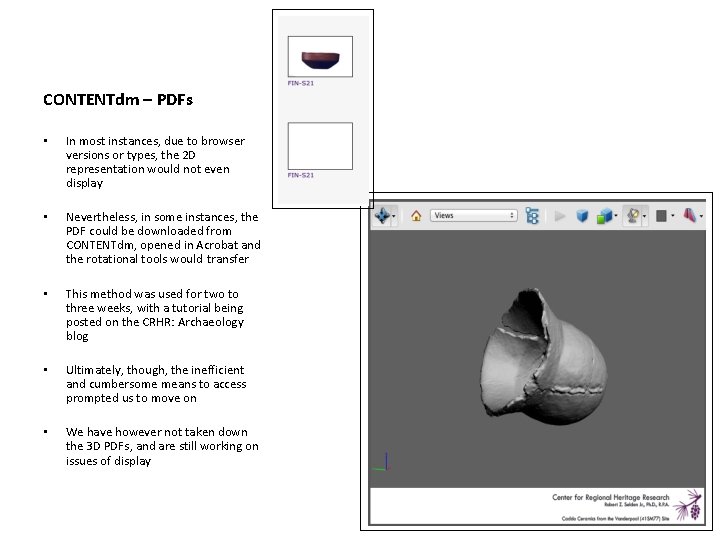Toggle the Model Tree panel icon

(x=532, y=215)
